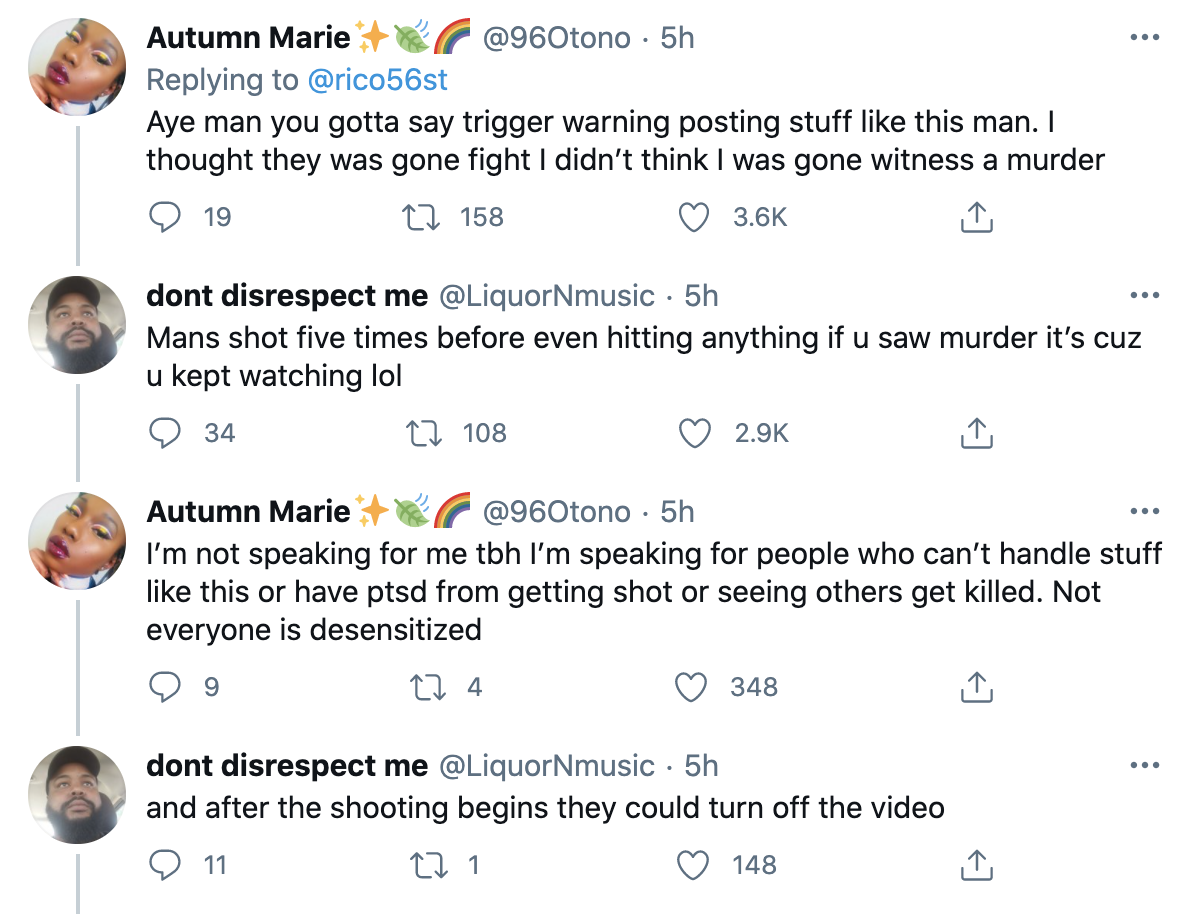The image size is (1190, 918).
Task: Open 'dont disrespect me' avatar on last tweet
Action: pos(77,796)
